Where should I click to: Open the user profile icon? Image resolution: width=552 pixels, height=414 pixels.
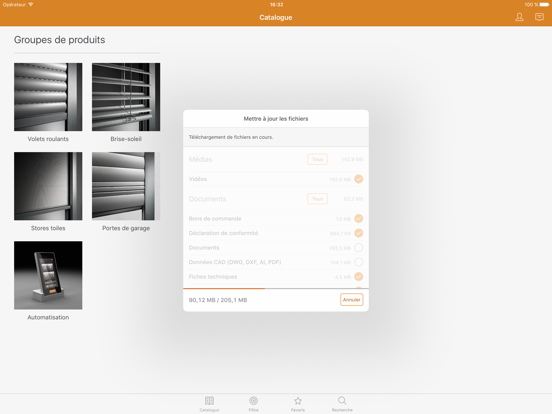(x=519, y=17)
